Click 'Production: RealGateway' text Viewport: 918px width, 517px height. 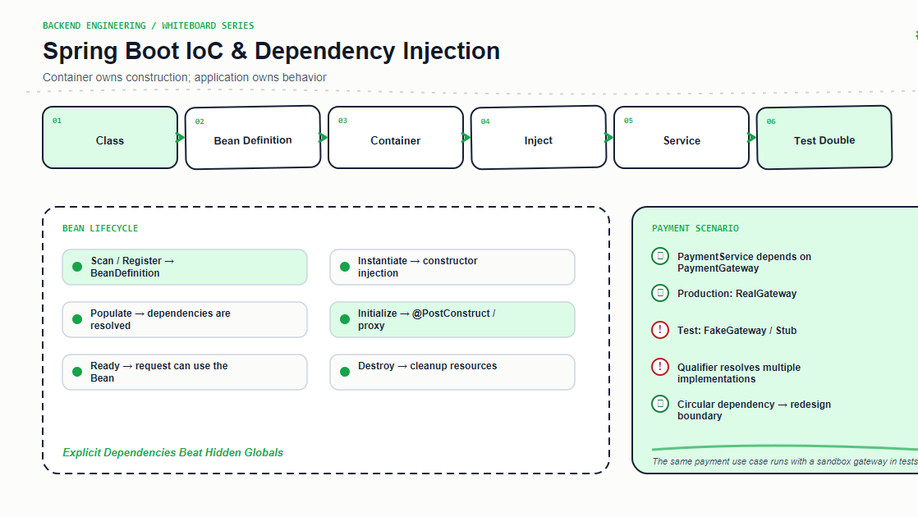click(737, 293)
